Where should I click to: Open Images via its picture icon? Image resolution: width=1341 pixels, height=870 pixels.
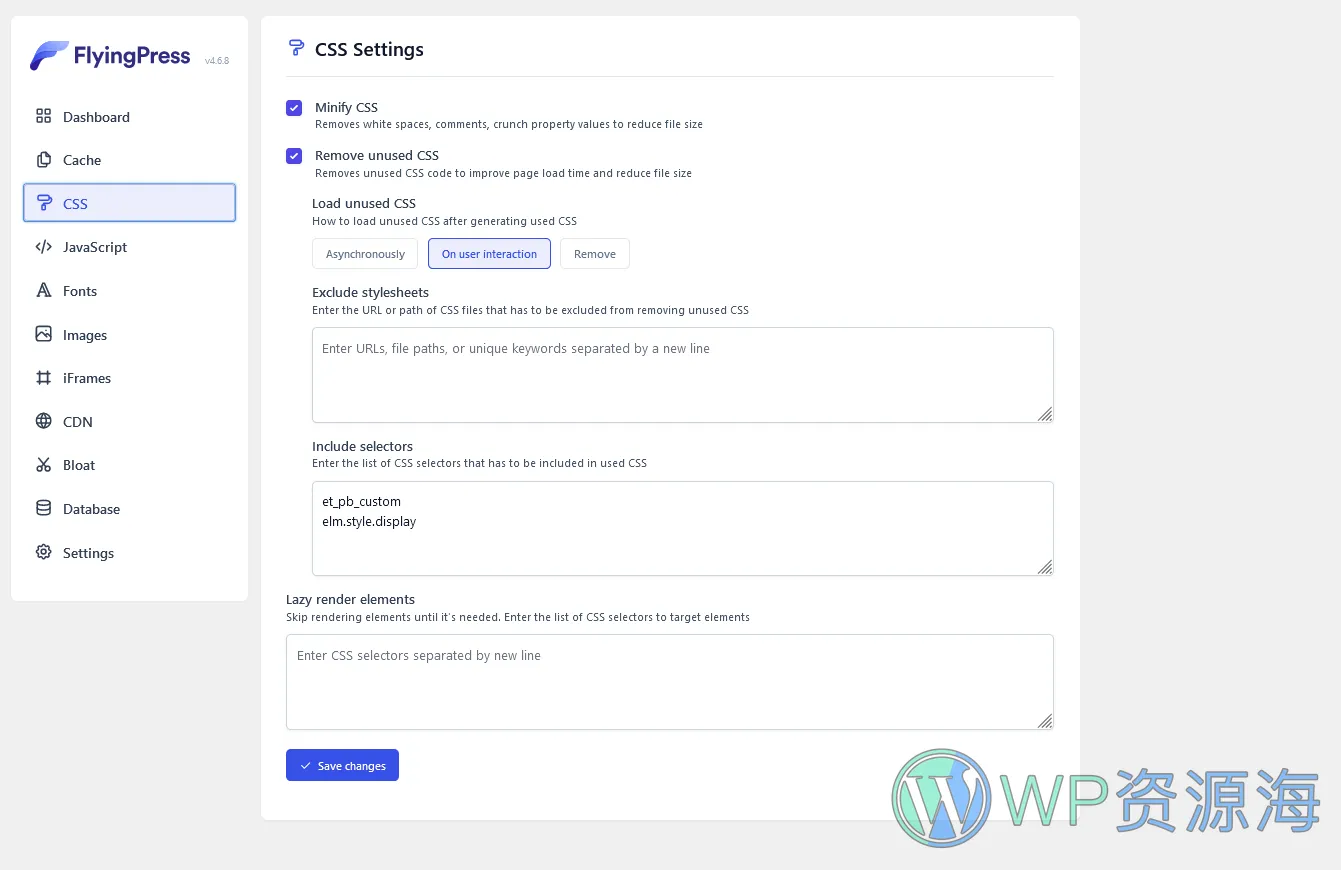point(43,334)
